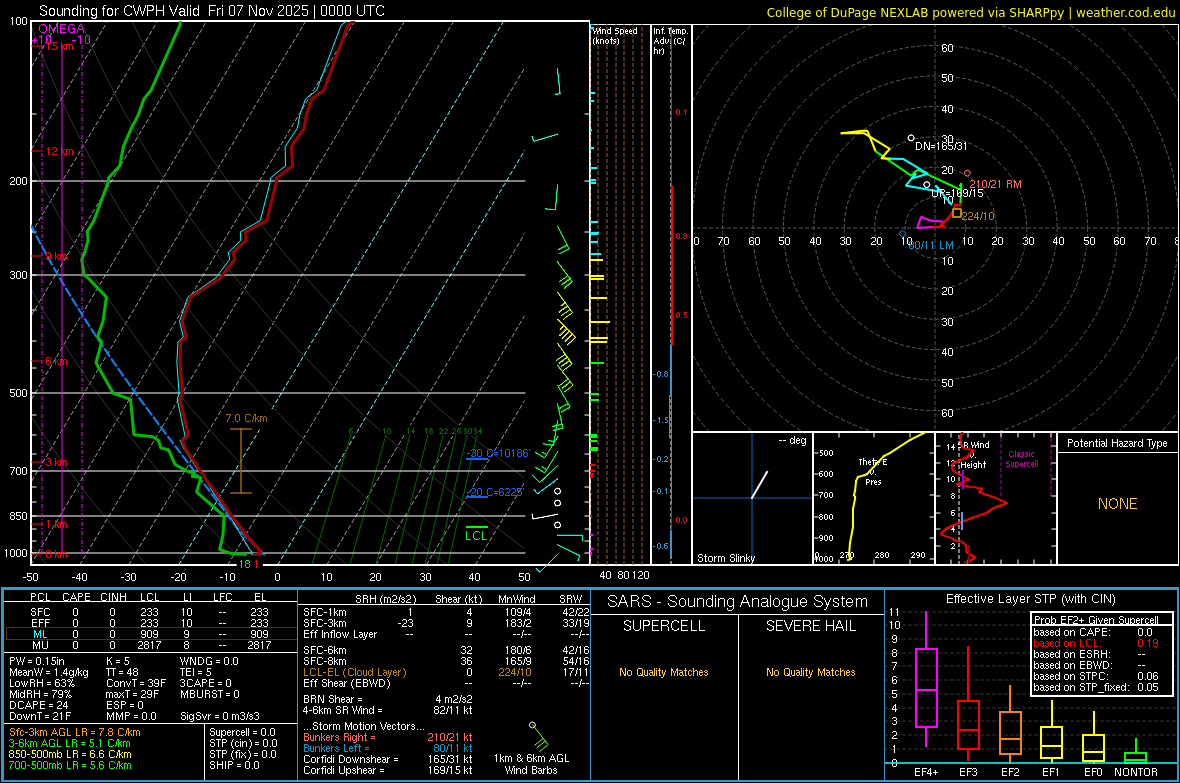Select the -30 C=10186' level label
The height and width of the screenshot is (783, 1180).
498,453
